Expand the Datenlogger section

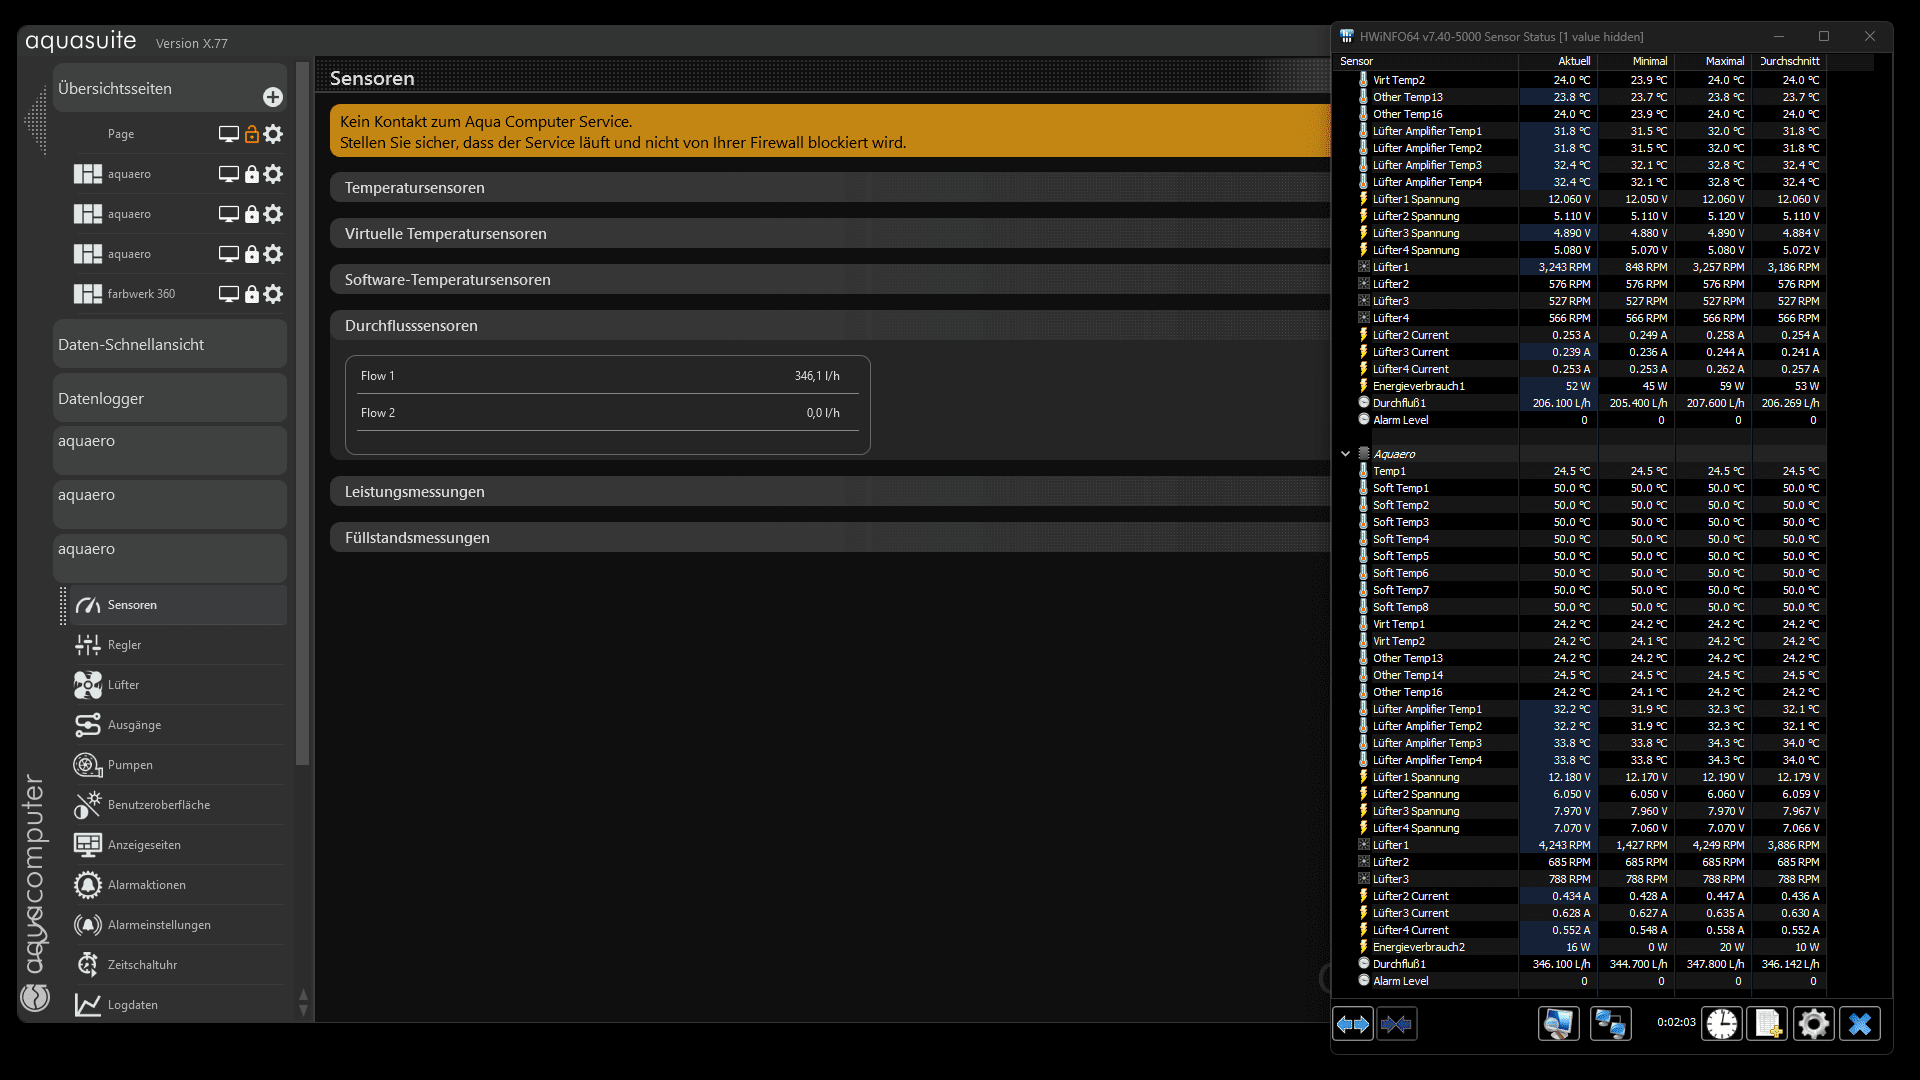click(x=170, y=399)
